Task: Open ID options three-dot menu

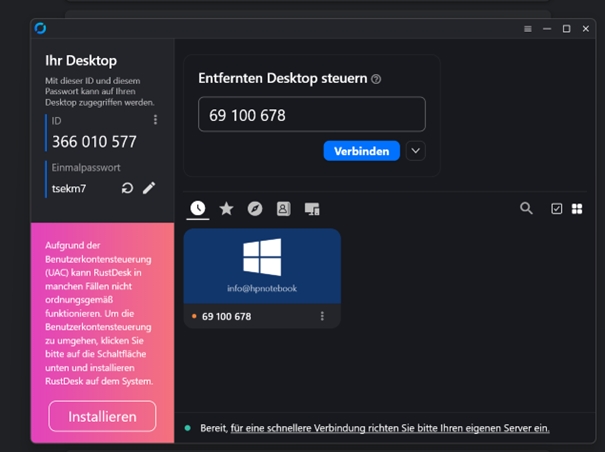Action: click(x=155, y=120)
